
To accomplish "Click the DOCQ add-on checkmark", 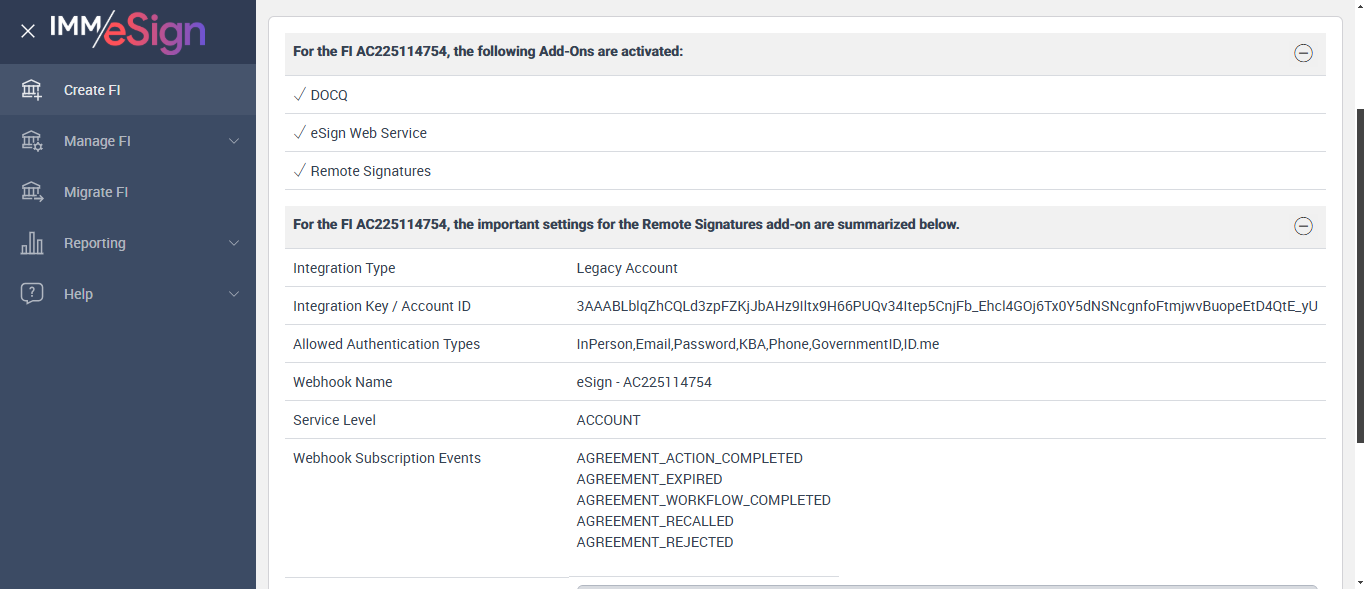I will point(299,95).
